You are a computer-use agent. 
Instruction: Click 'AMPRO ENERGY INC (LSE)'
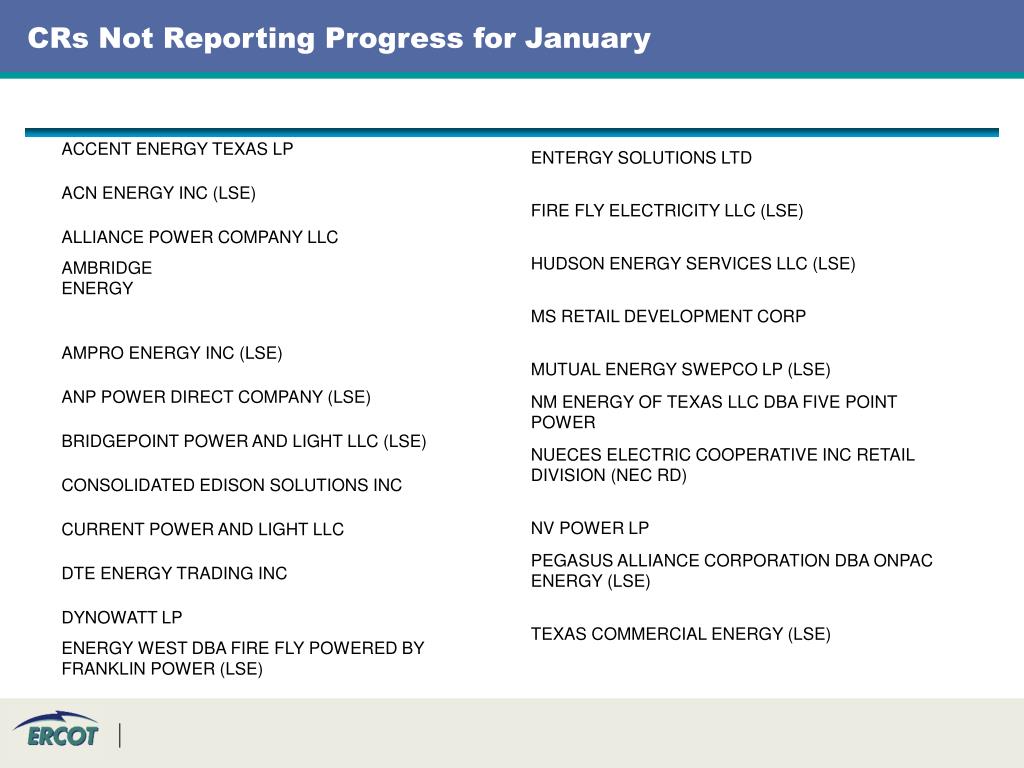[172, 353]
